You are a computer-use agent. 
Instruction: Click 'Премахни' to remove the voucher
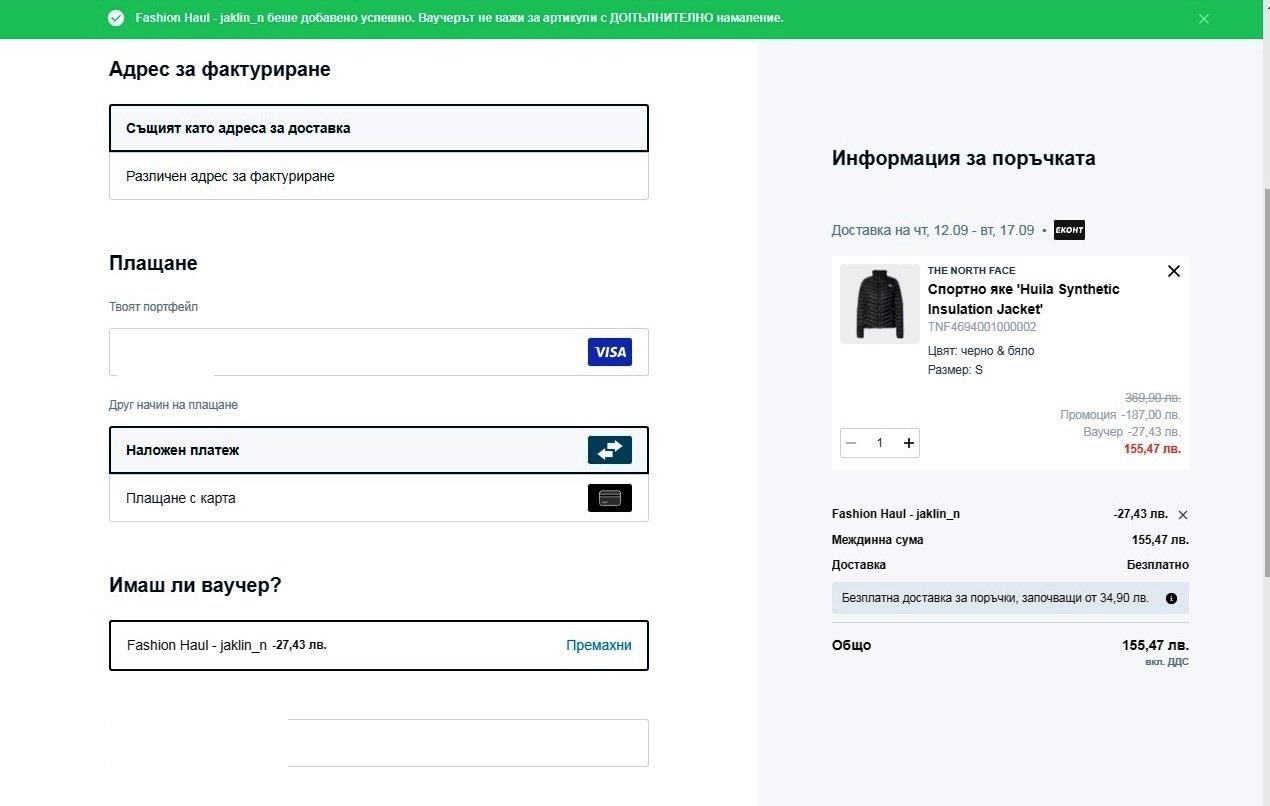(598, 646)
